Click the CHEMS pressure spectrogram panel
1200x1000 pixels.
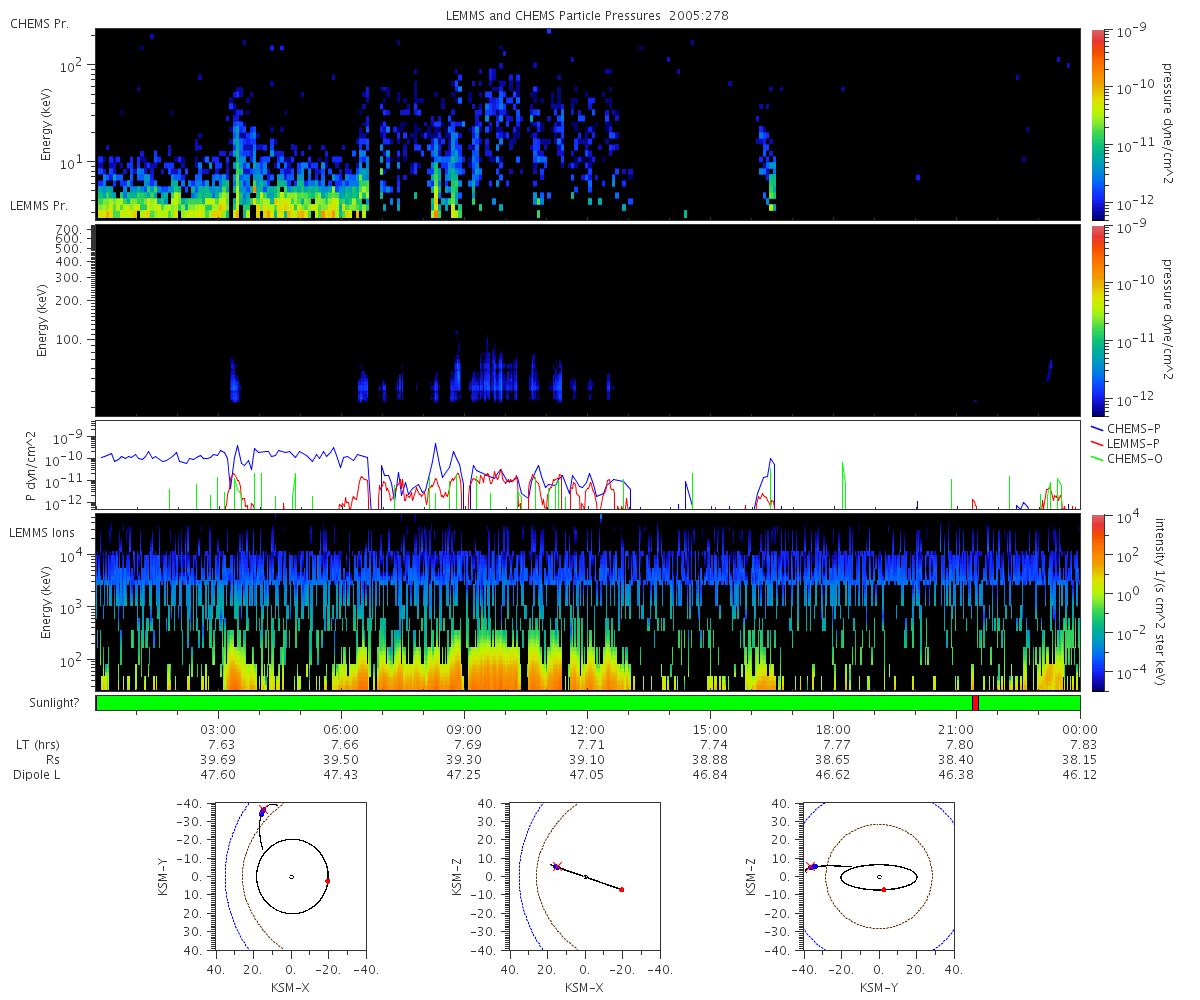point(588,124)
